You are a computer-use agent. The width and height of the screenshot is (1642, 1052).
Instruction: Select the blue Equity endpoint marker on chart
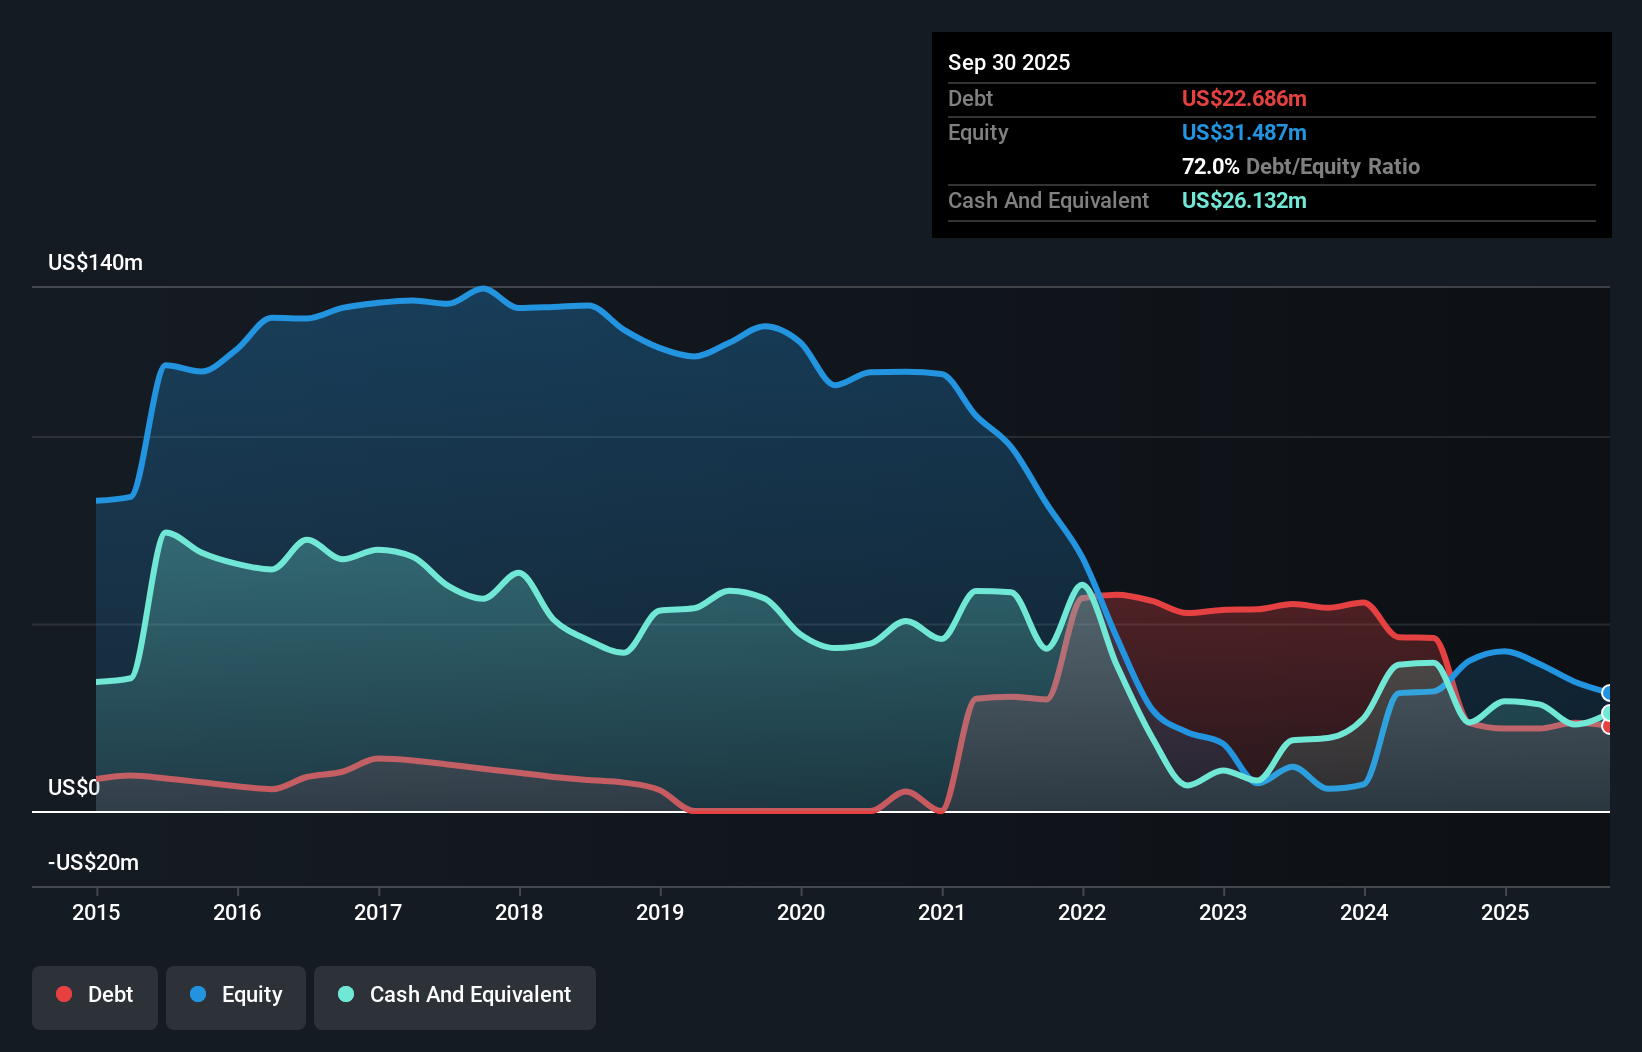[x=1607, y=692]
